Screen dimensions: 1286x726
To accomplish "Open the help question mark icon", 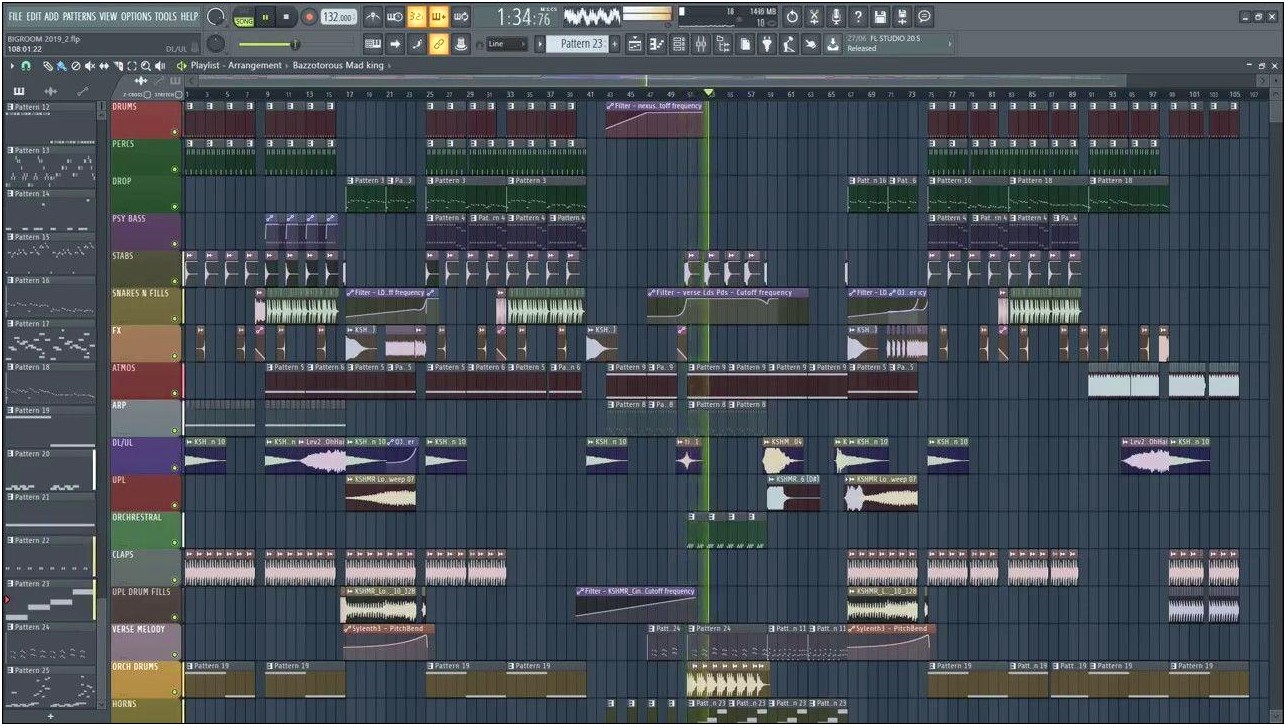I will [x=858, y=17].
